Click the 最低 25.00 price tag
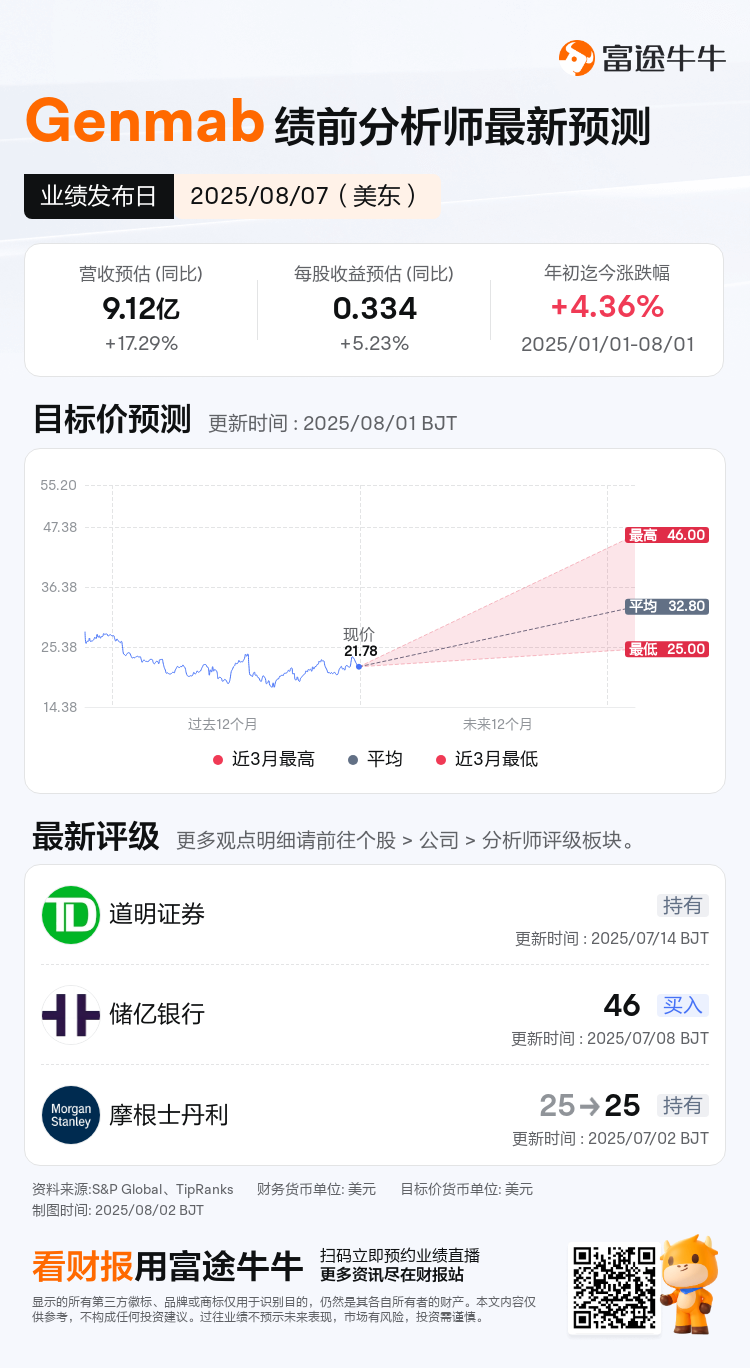This screenshot has height=1368, width=750. coord(667,649)
